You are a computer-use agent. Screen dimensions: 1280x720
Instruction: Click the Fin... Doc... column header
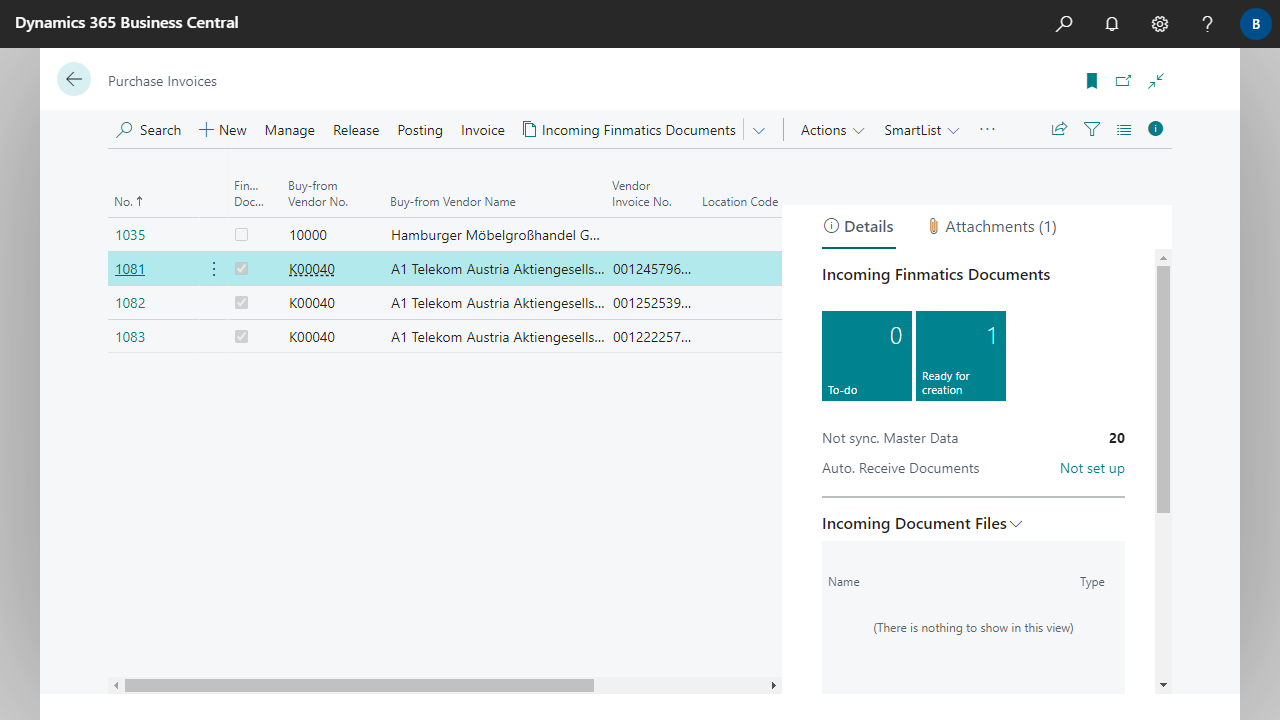(x=249, y=194)
